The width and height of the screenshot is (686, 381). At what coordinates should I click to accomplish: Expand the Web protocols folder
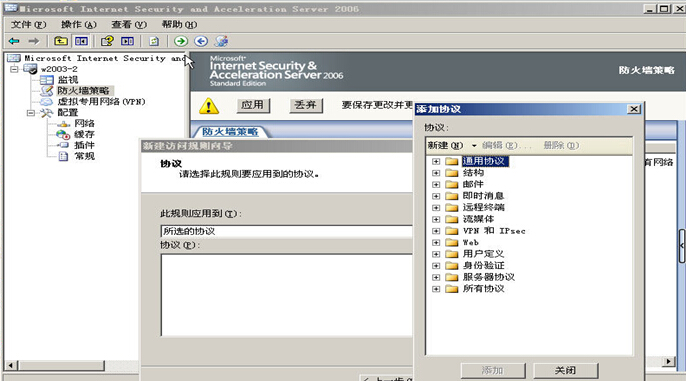click(436, 242)
